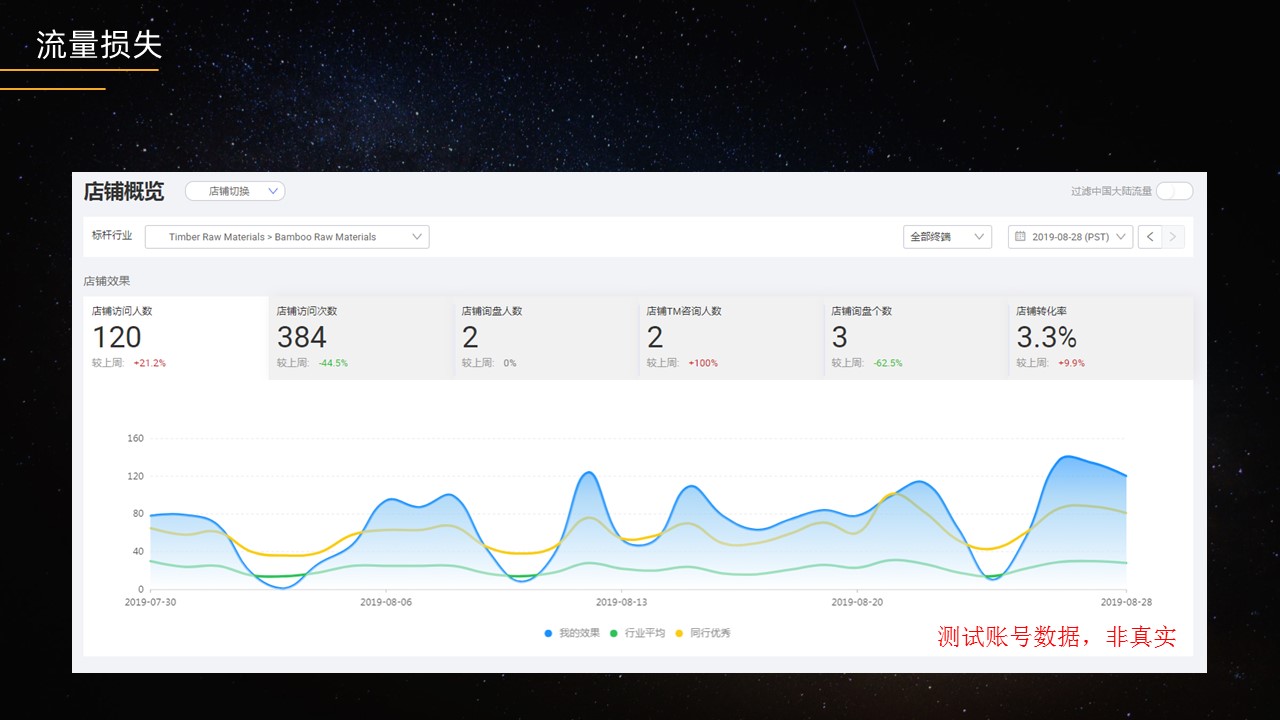Click the 160 y-axis label

(x=136, y=438)
